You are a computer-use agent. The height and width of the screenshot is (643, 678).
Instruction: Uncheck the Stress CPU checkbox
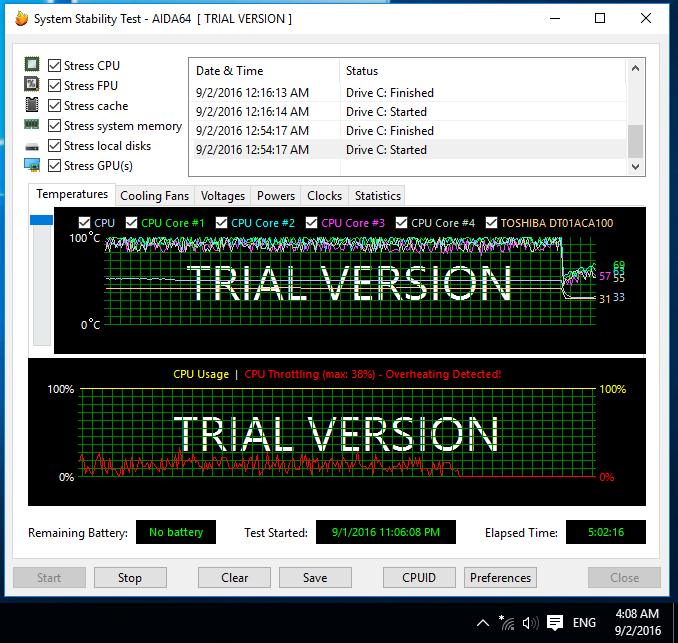(x=54, y=66)
